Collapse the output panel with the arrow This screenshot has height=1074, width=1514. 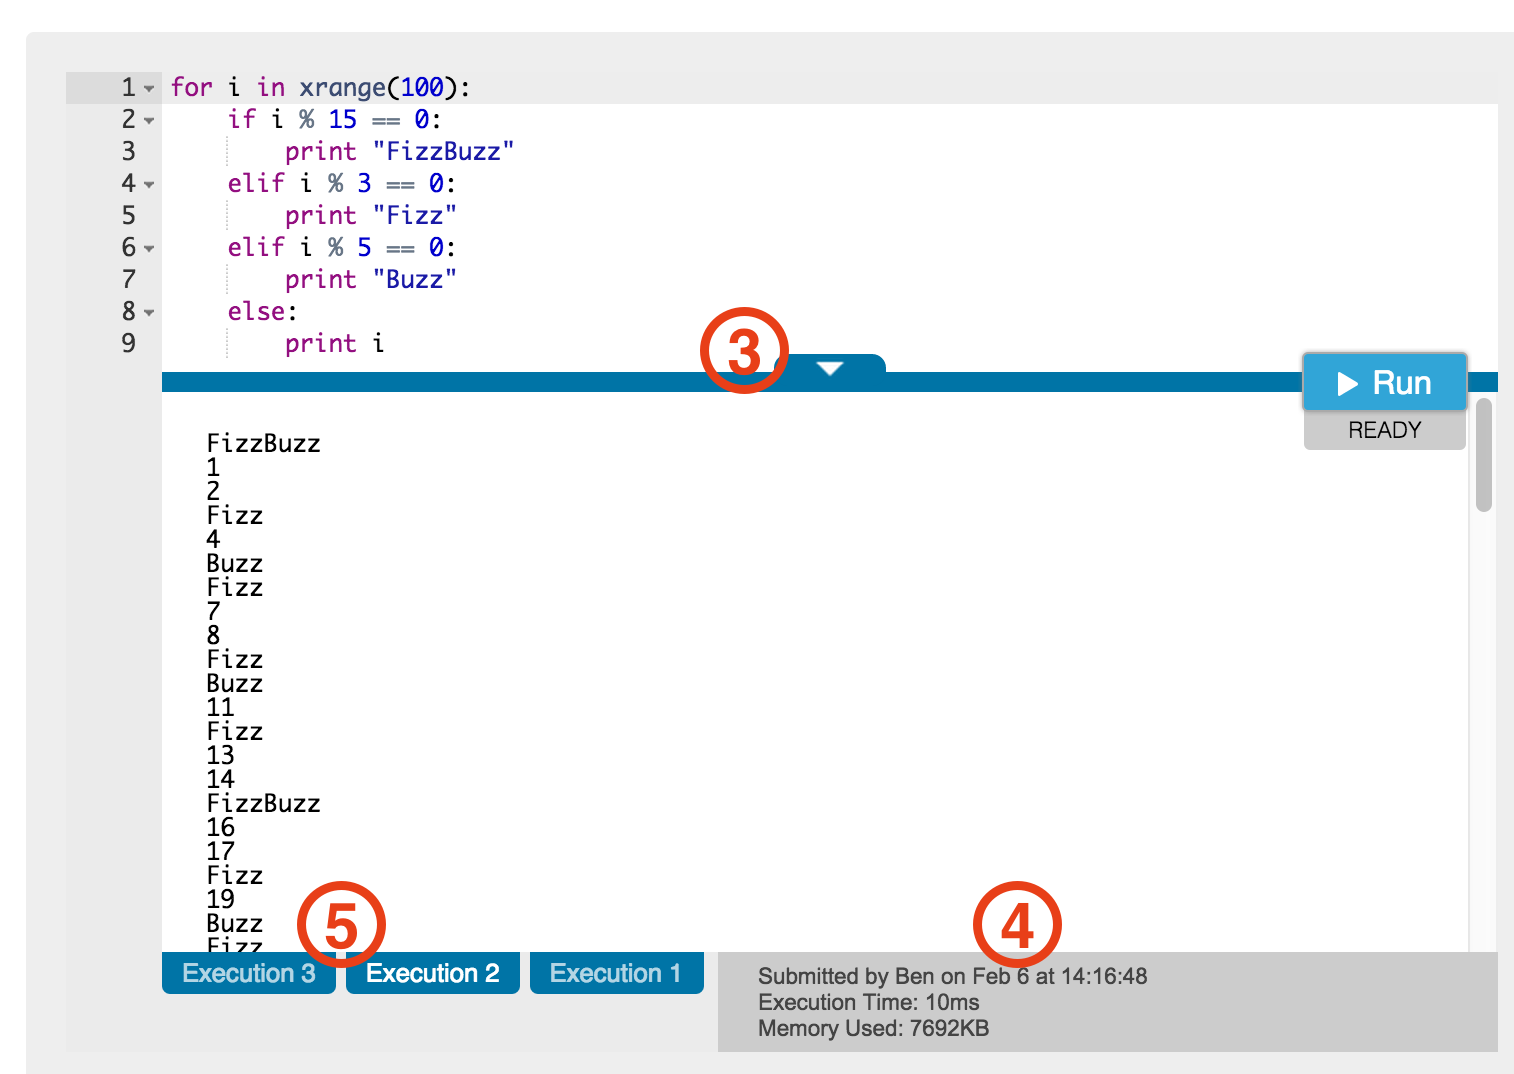coord(830,367)
